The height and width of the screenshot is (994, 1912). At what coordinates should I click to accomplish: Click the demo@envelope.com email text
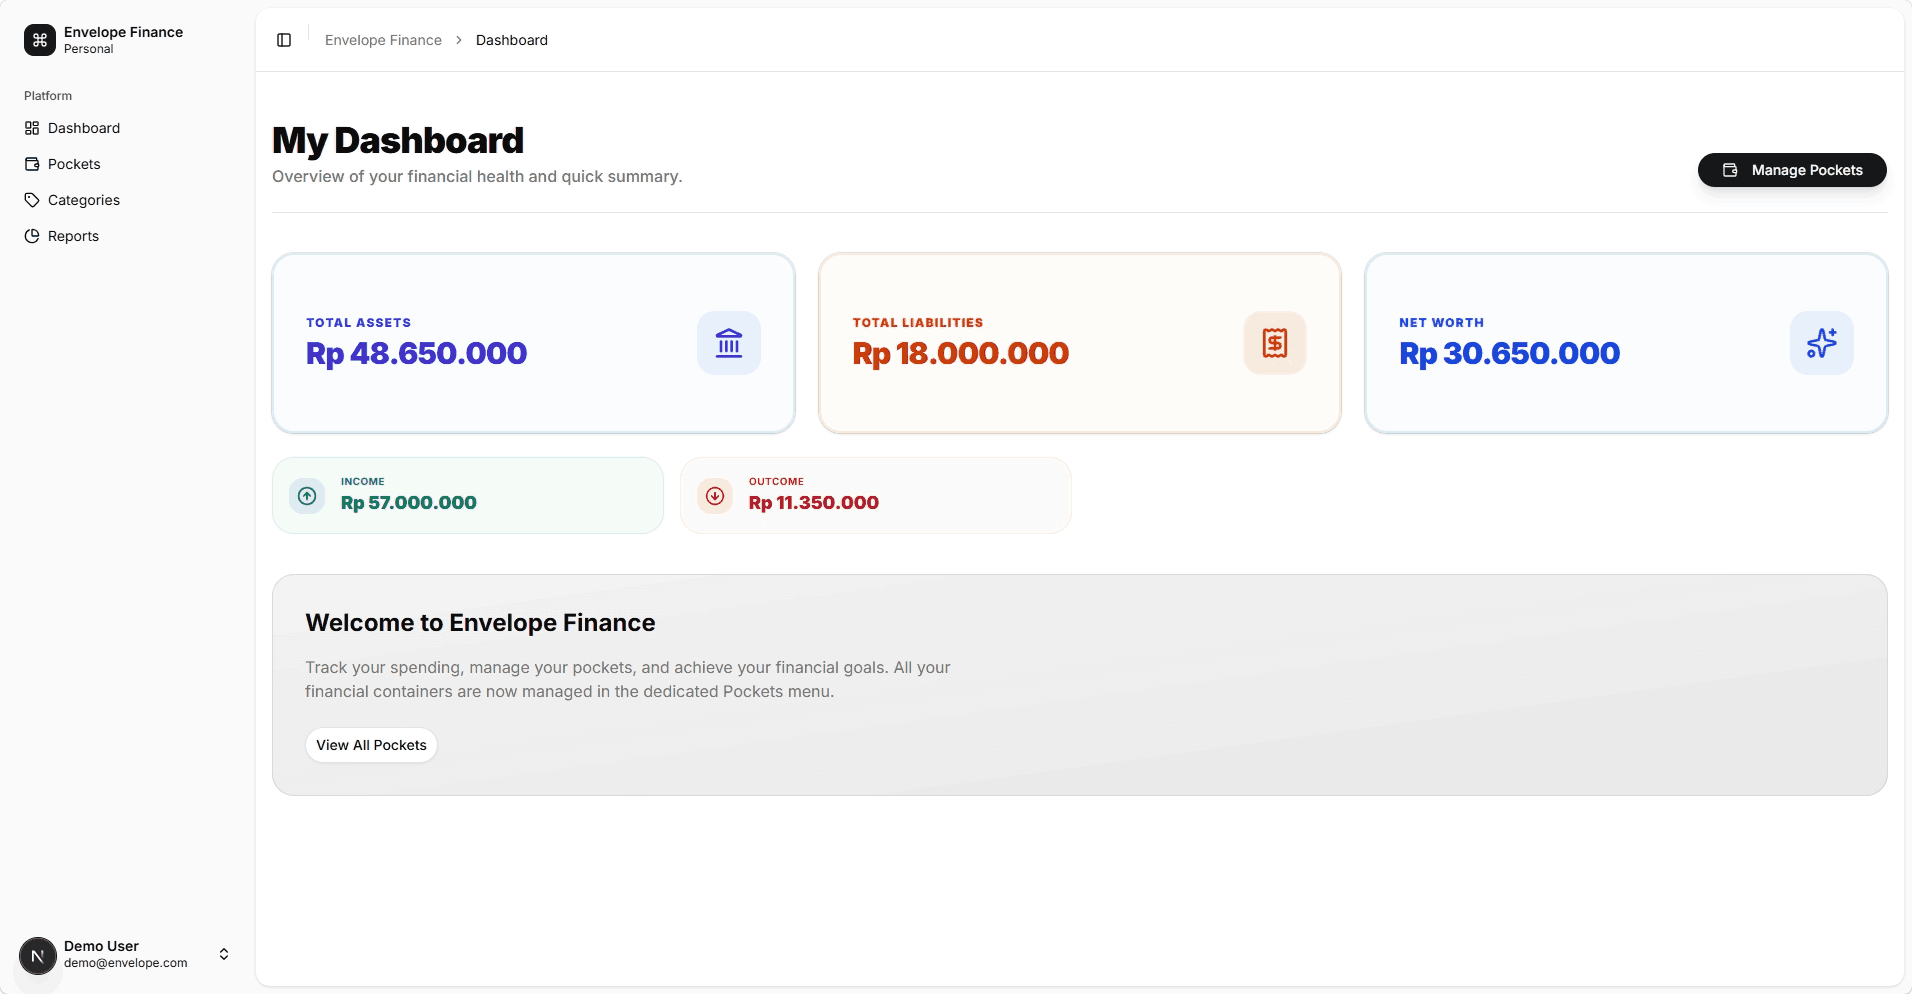tap(126, 963)
